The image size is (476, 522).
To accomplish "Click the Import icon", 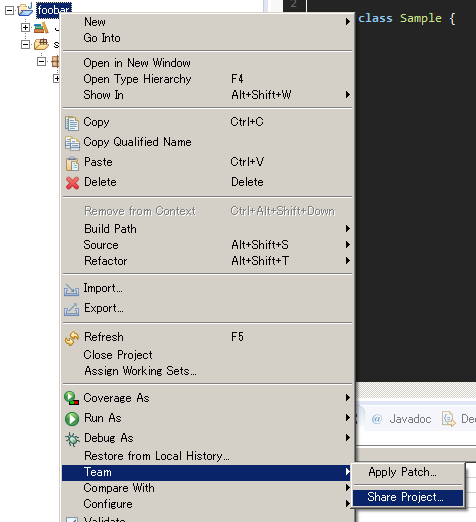I will (x=71, y=289).
